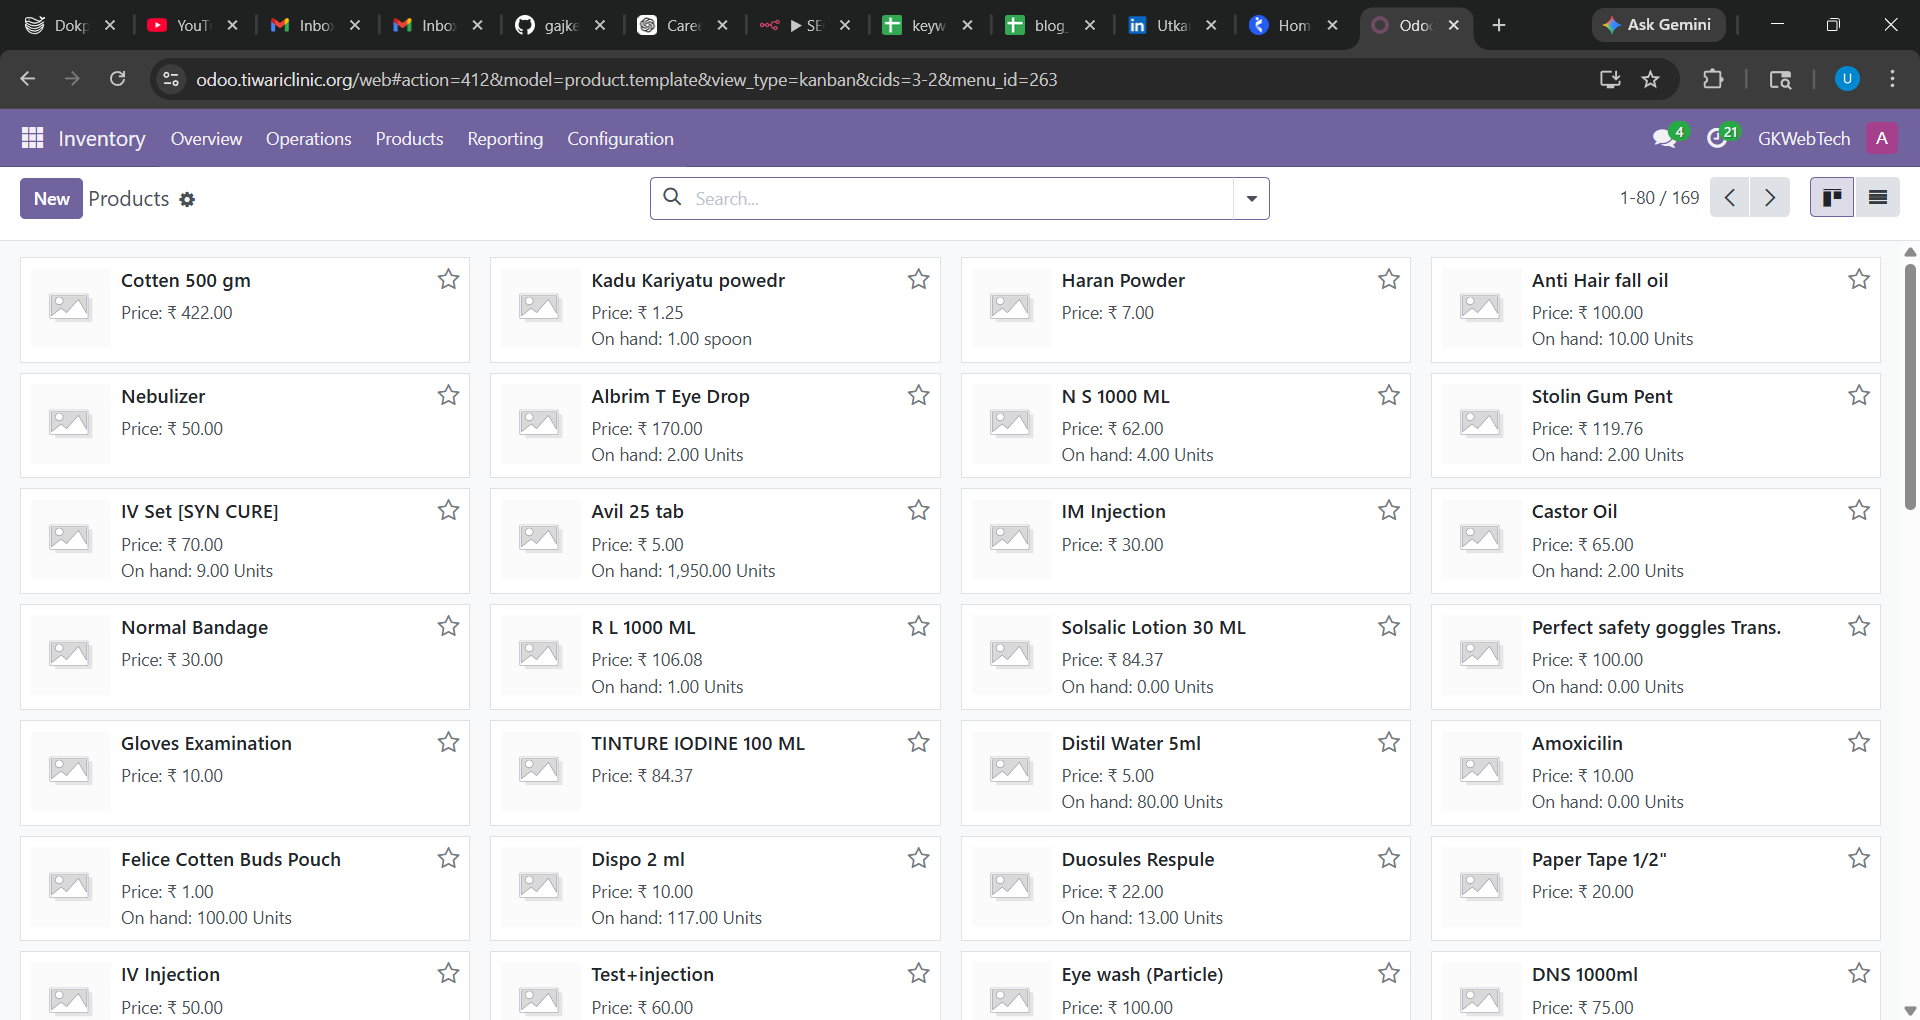Image resolution: width=1920 pixels, height=1020 pixels.
Task: Select the kanban view icon
Action: pyautogui.click(x=1832, y=197)
